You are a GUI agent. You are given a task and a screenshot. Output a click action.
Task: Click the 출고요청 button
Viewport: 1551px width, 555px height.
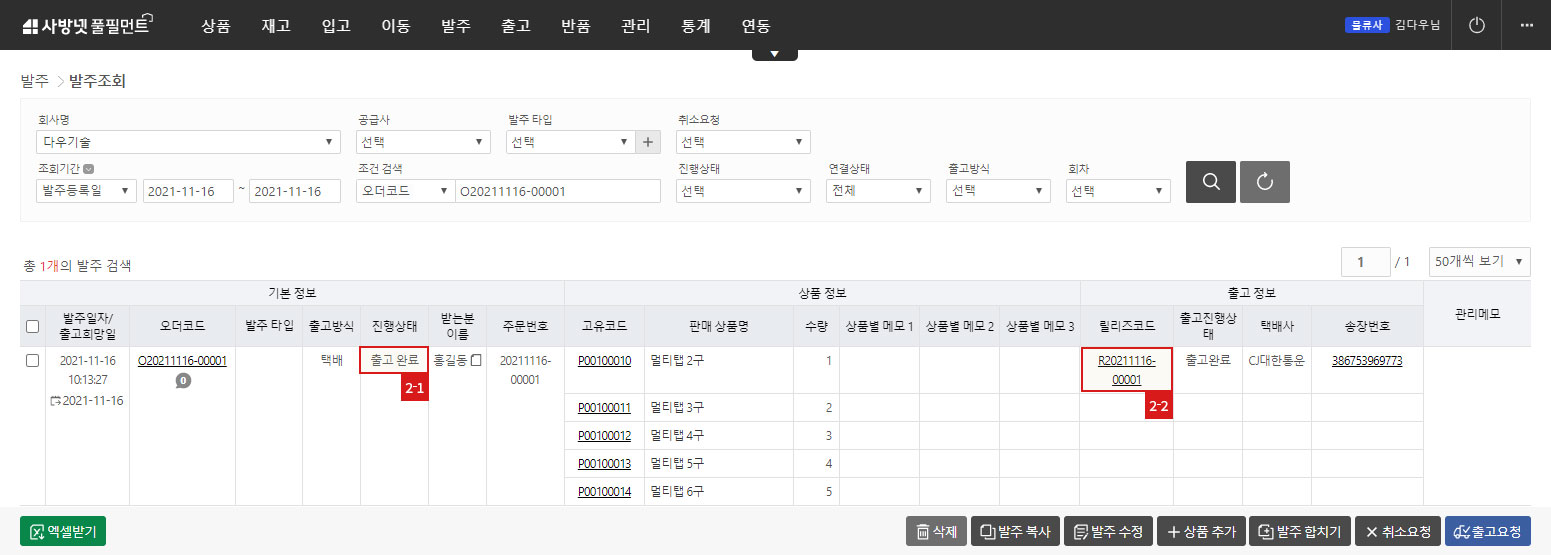point(1491,531)
